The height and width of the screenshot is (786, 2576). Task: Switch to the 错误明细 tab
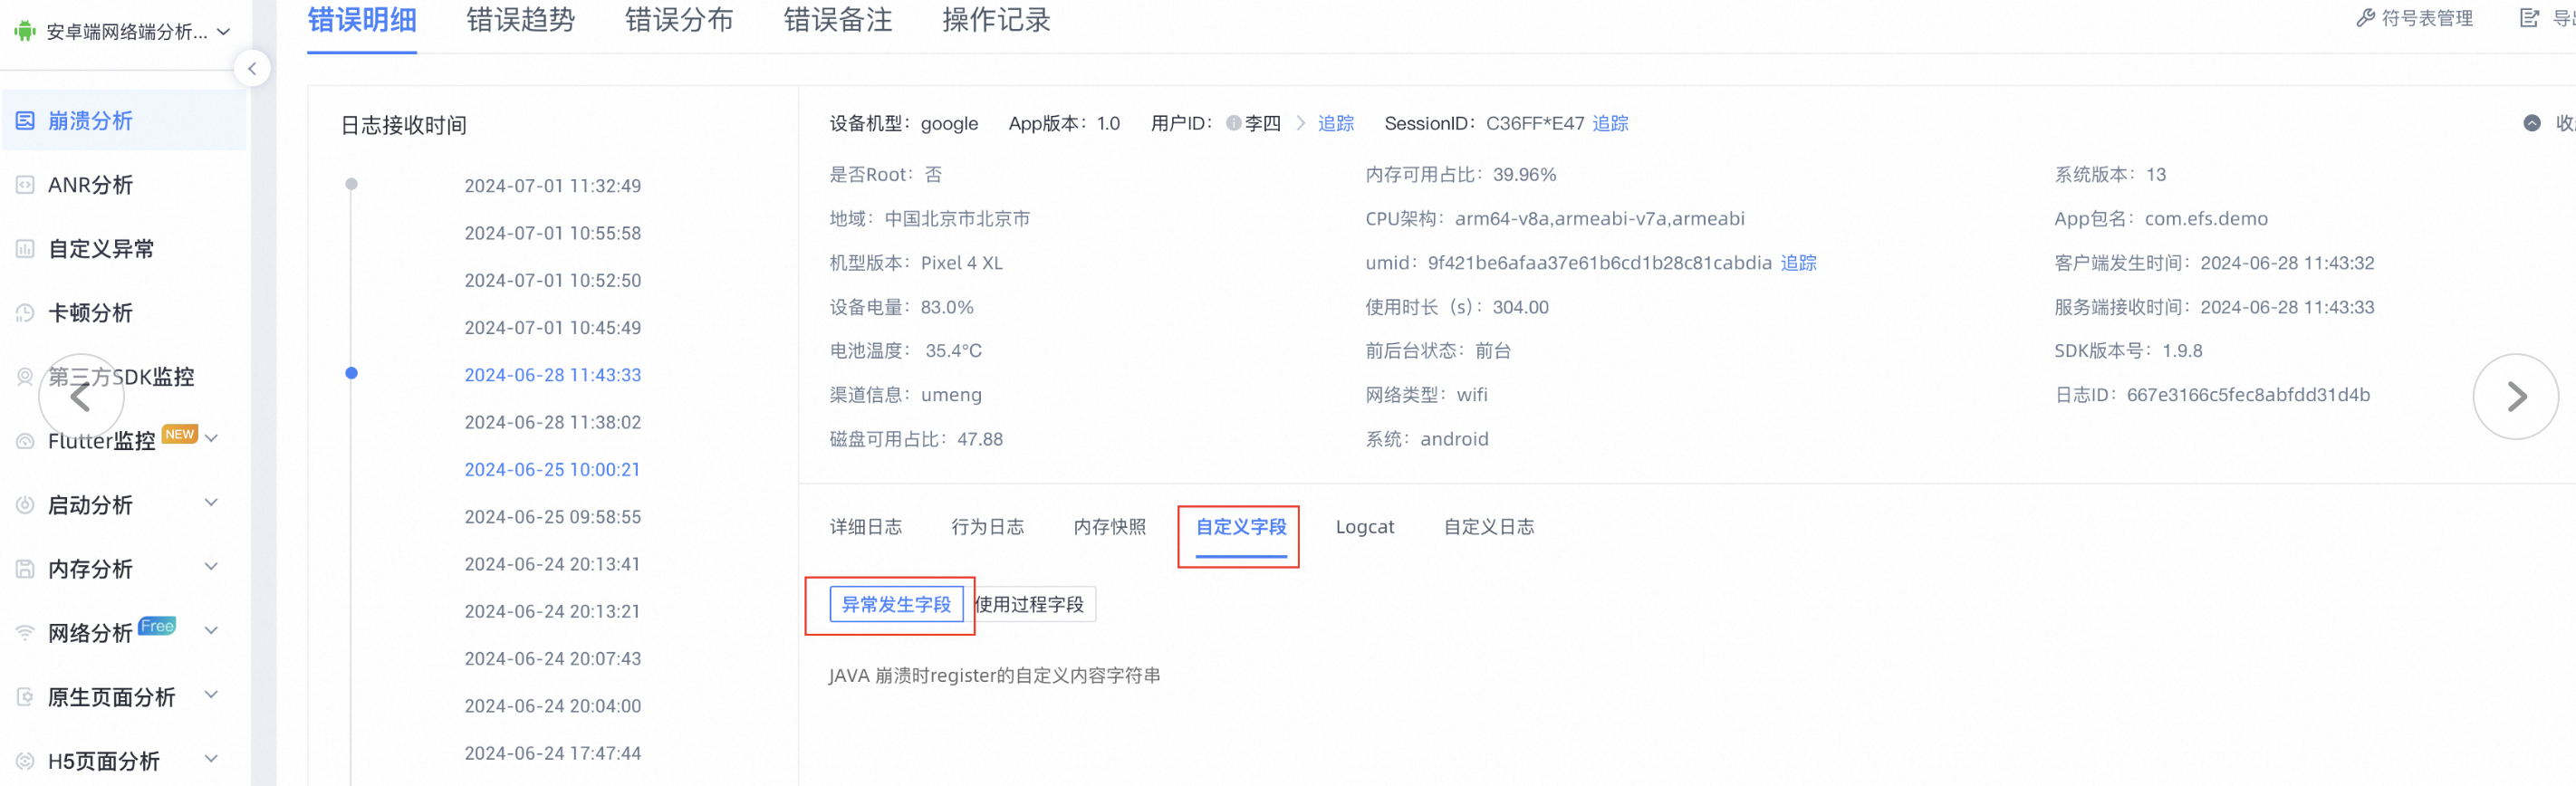point(362,20)
